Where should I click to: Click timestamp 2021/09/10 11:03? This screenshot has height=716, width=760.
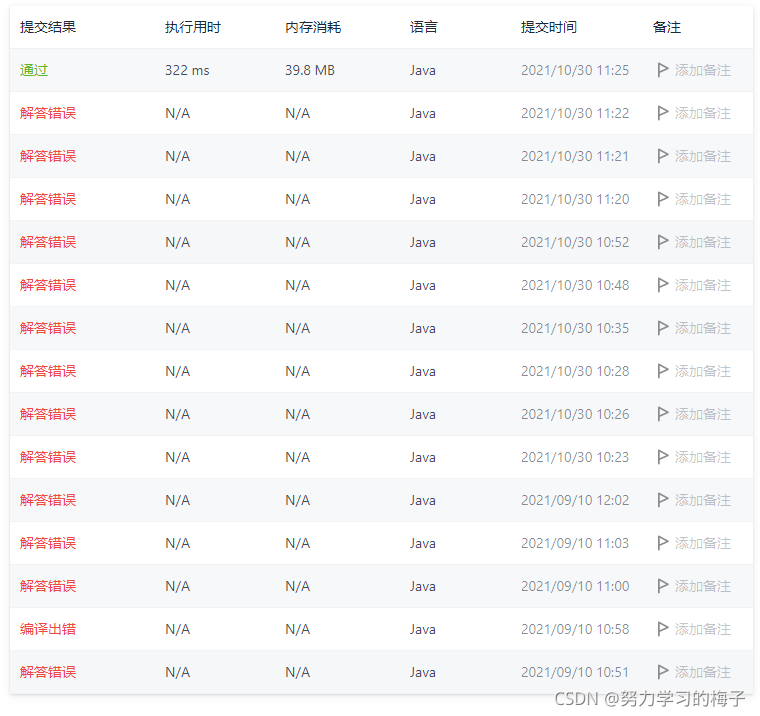[575, 543]
